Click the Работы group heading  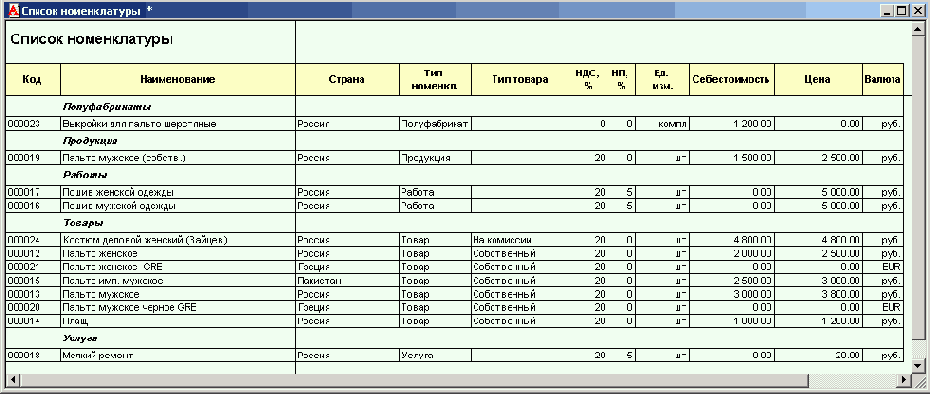pos(85,176)
